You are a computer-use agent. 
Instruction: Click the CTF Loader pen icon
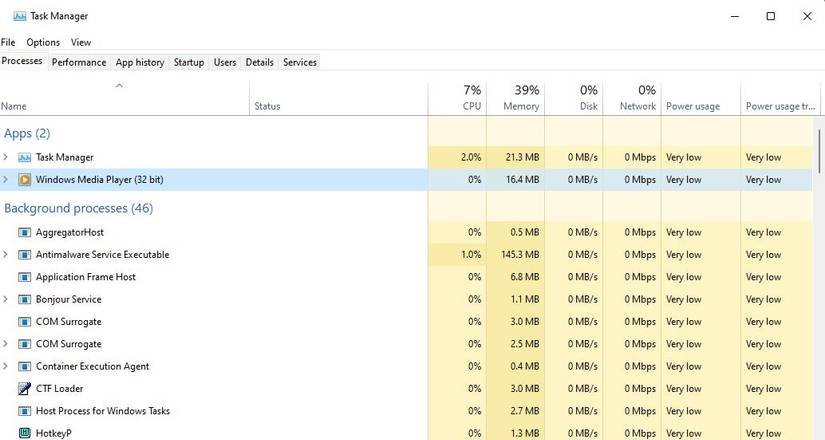(x=24, y=388)
